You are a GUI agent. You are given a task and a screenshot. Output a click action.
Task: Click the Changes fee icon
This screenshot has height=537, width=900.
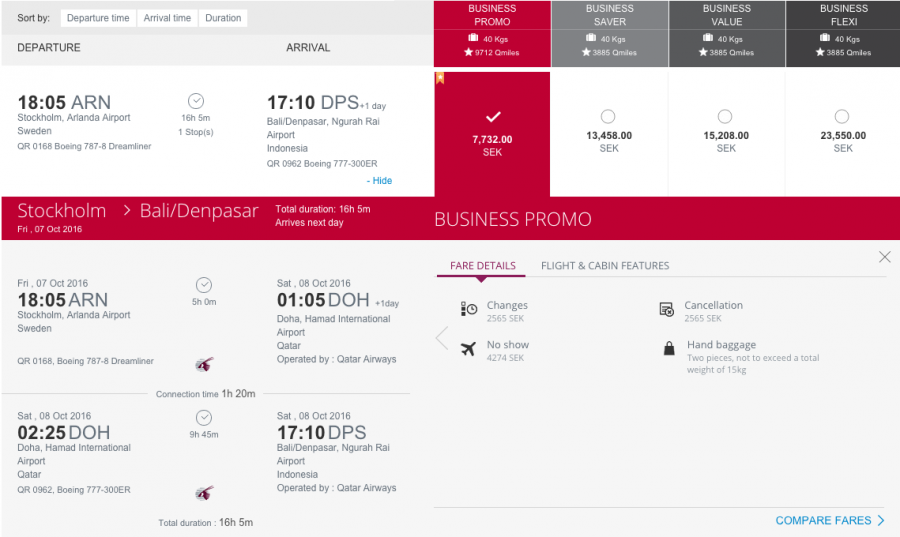tap(468, 309)
